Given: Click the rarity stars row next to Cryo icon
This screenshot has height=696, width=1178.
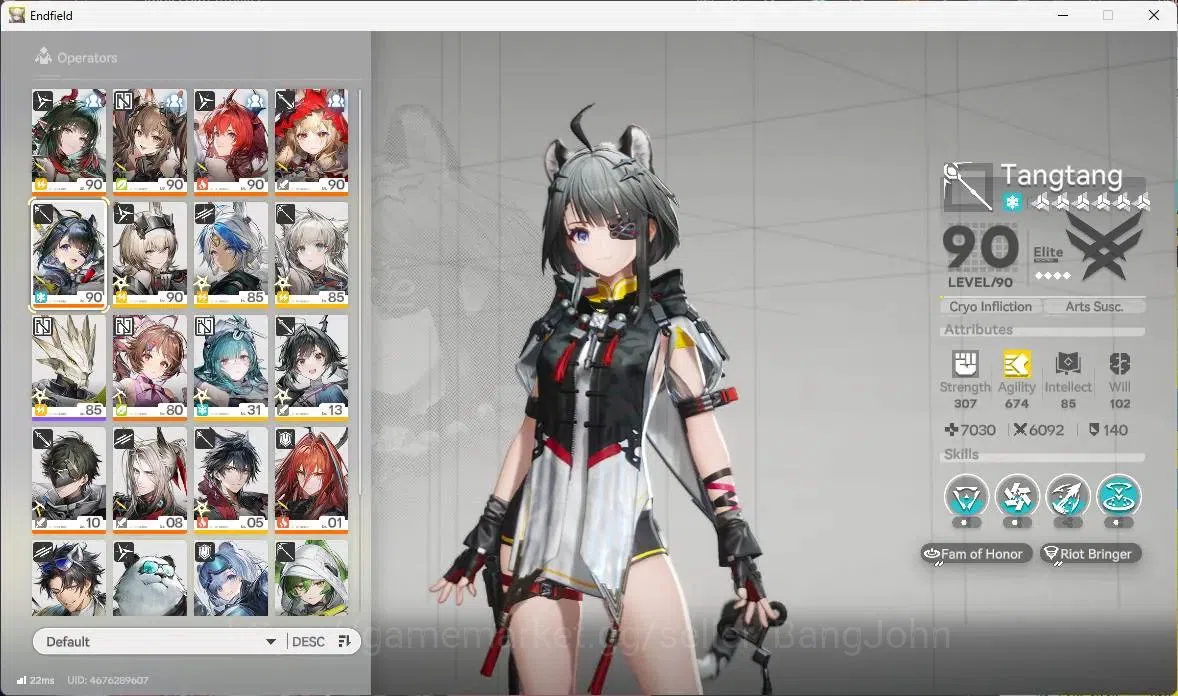Looking at the screenshot, I should pos(1090,201).
